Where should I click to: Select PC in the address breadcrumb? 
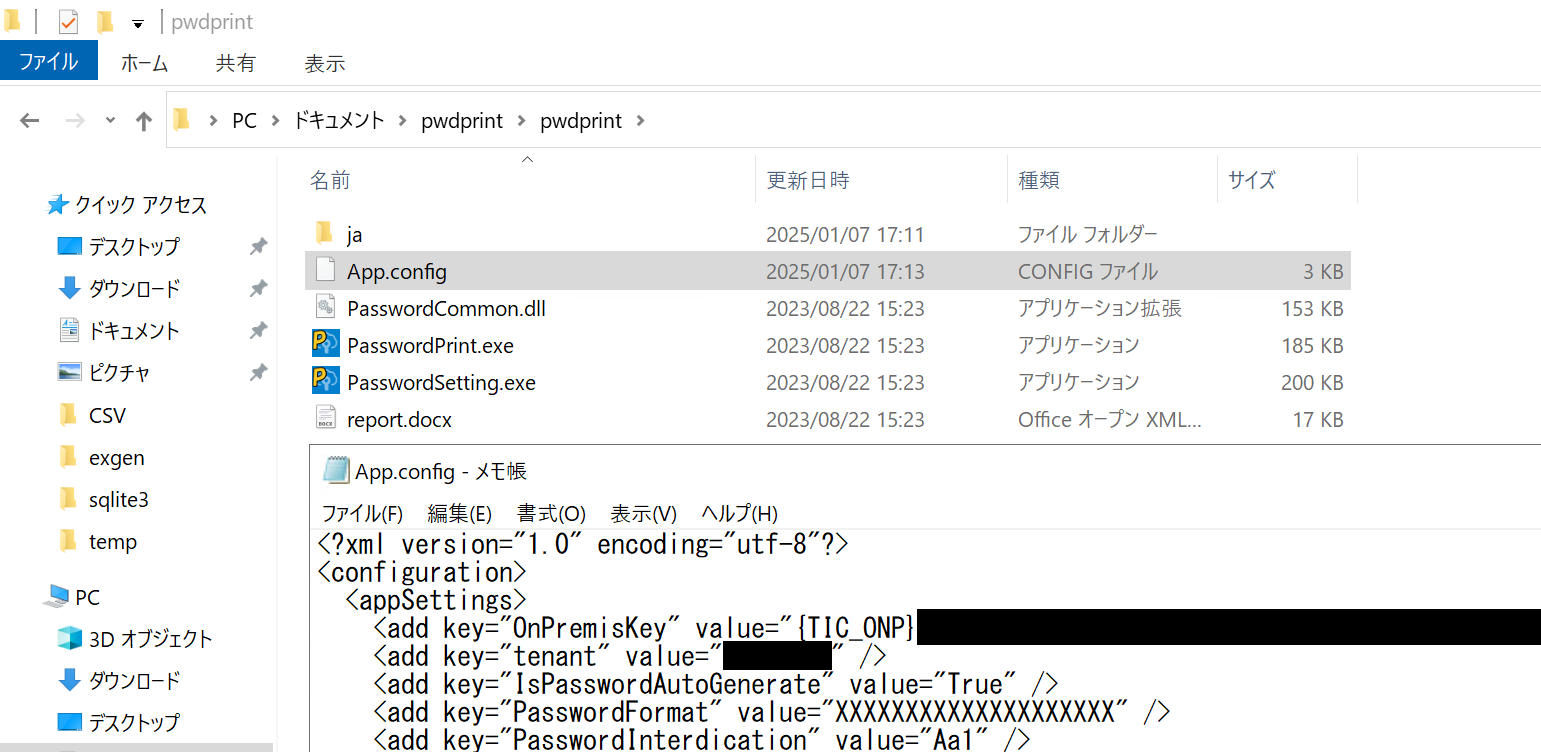pos(244,121)
